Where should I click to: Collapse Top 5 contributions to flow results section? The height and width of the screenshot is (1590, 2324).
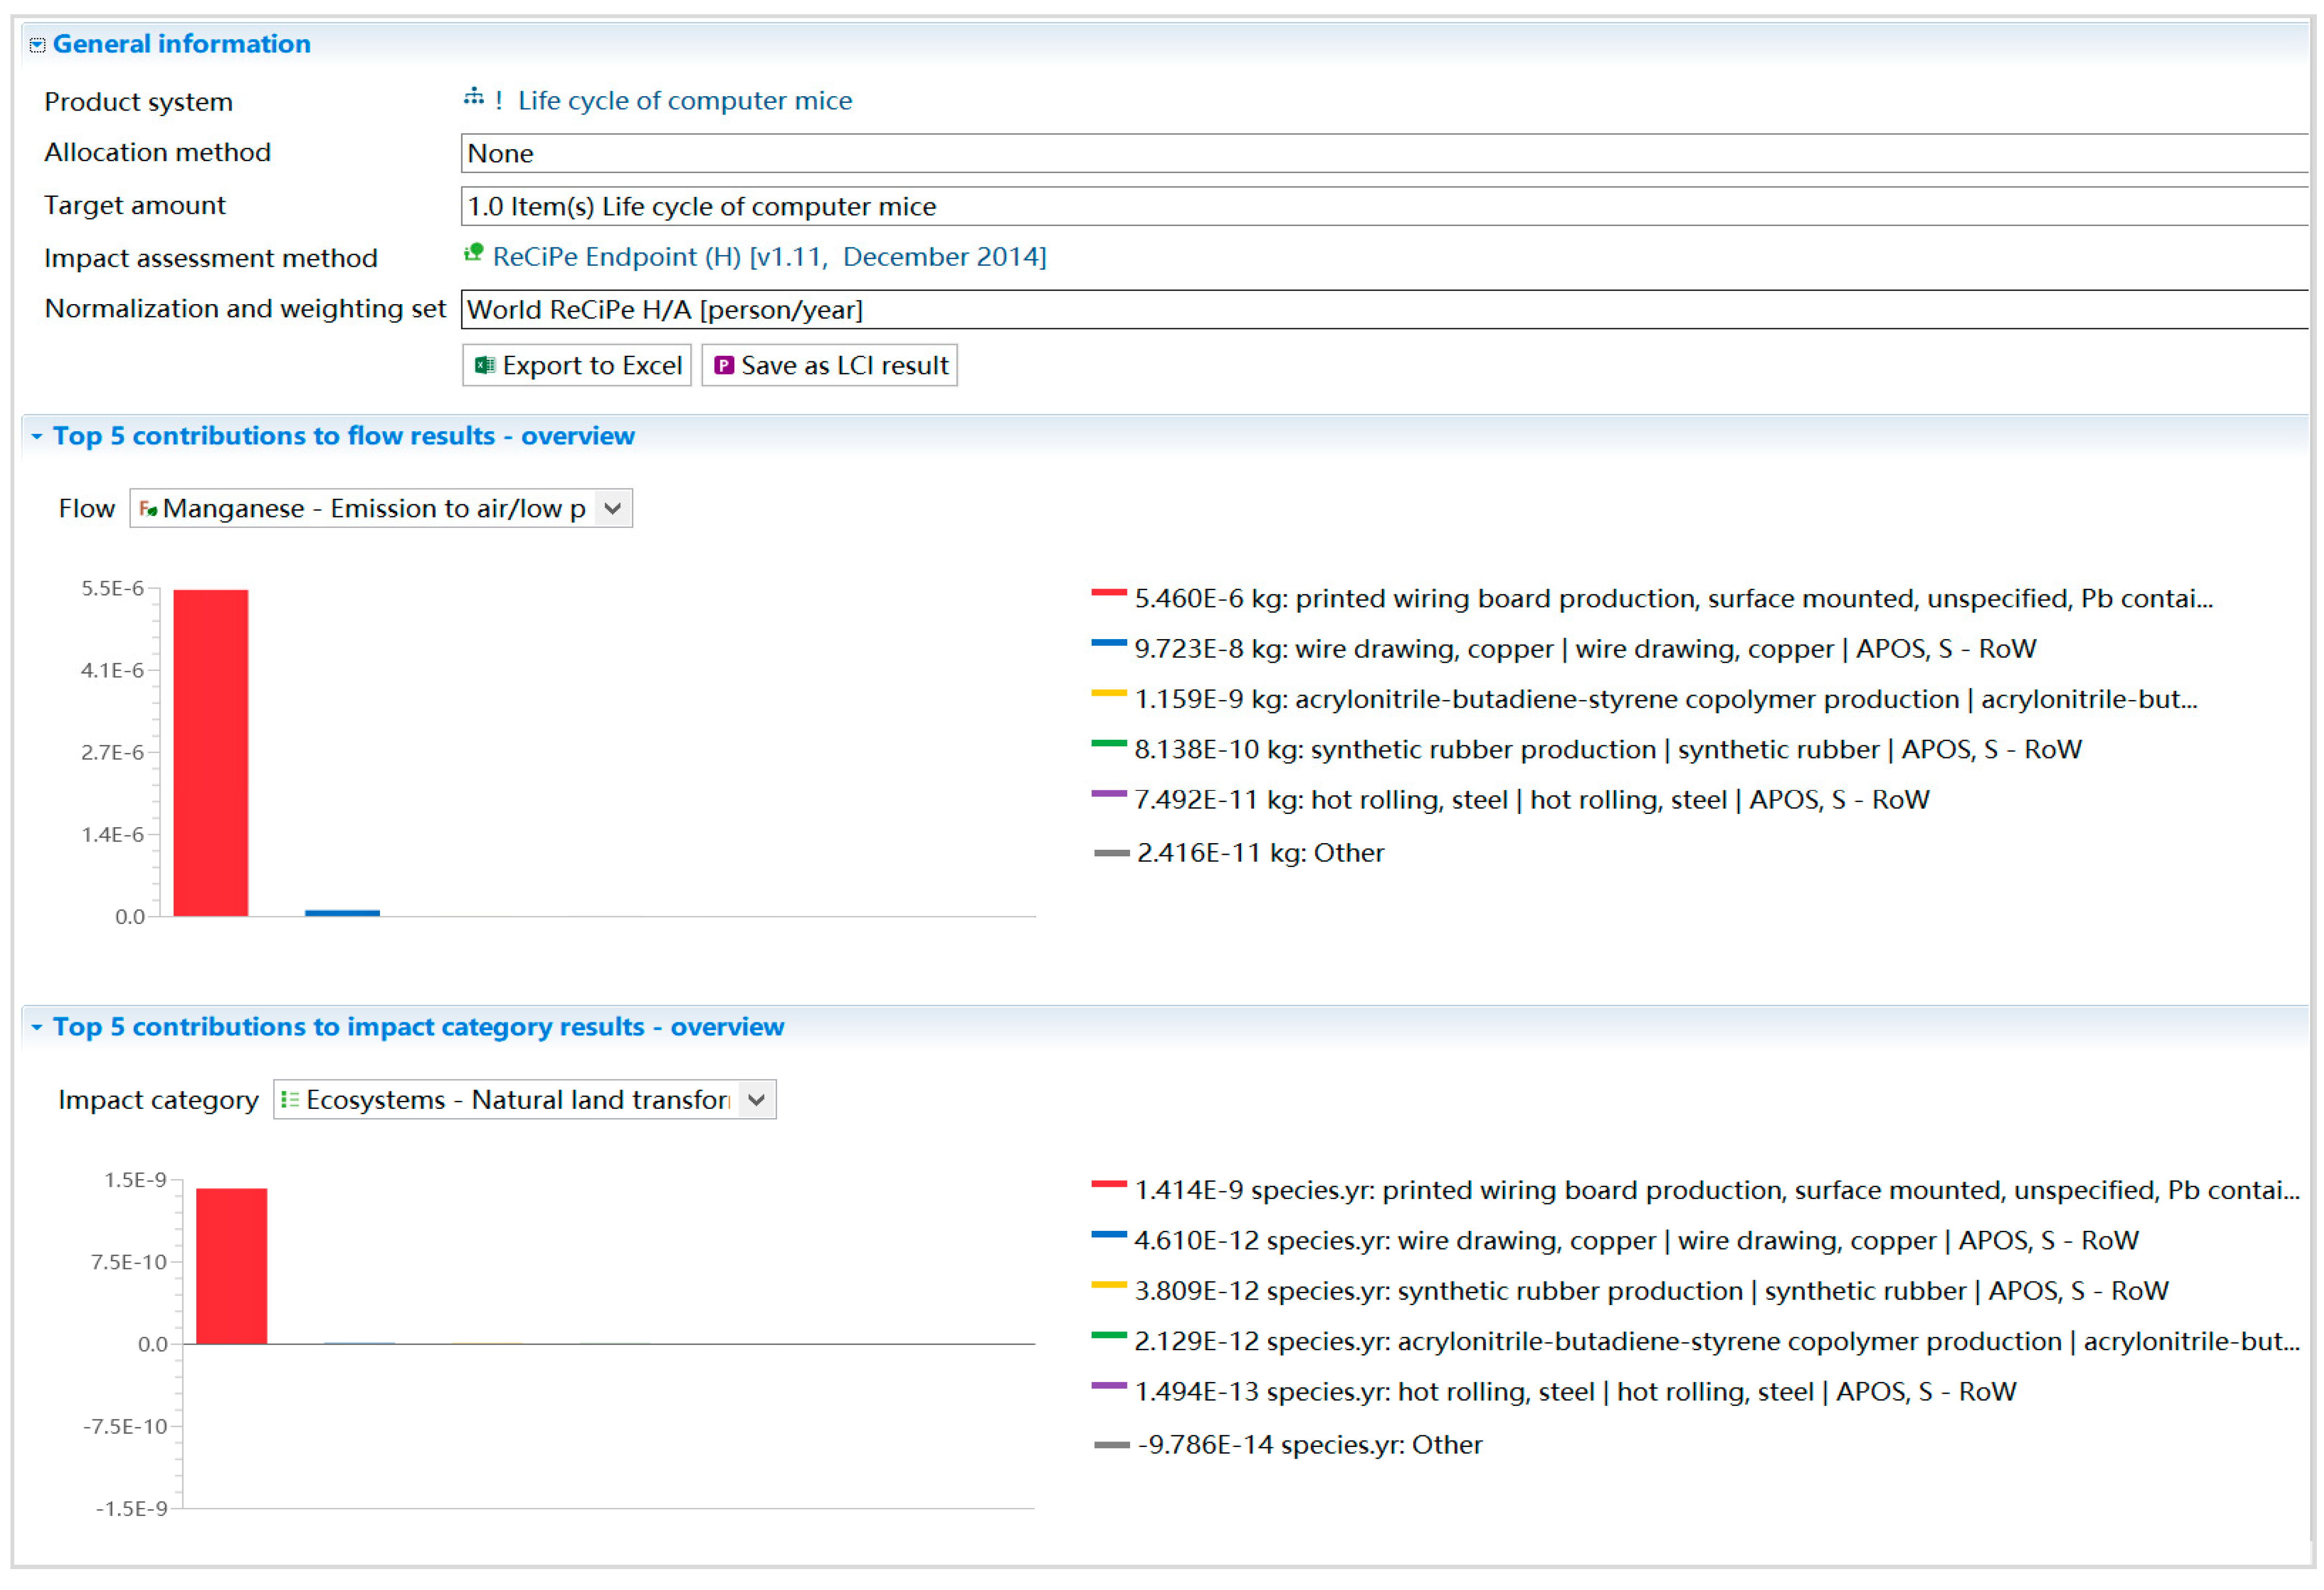click(37, 437)
